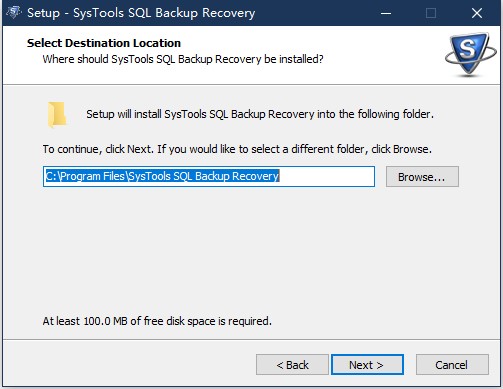This screenshot has height=389, width=503.
Task: Click the disabled maximize button
Action: click(431, 13)
